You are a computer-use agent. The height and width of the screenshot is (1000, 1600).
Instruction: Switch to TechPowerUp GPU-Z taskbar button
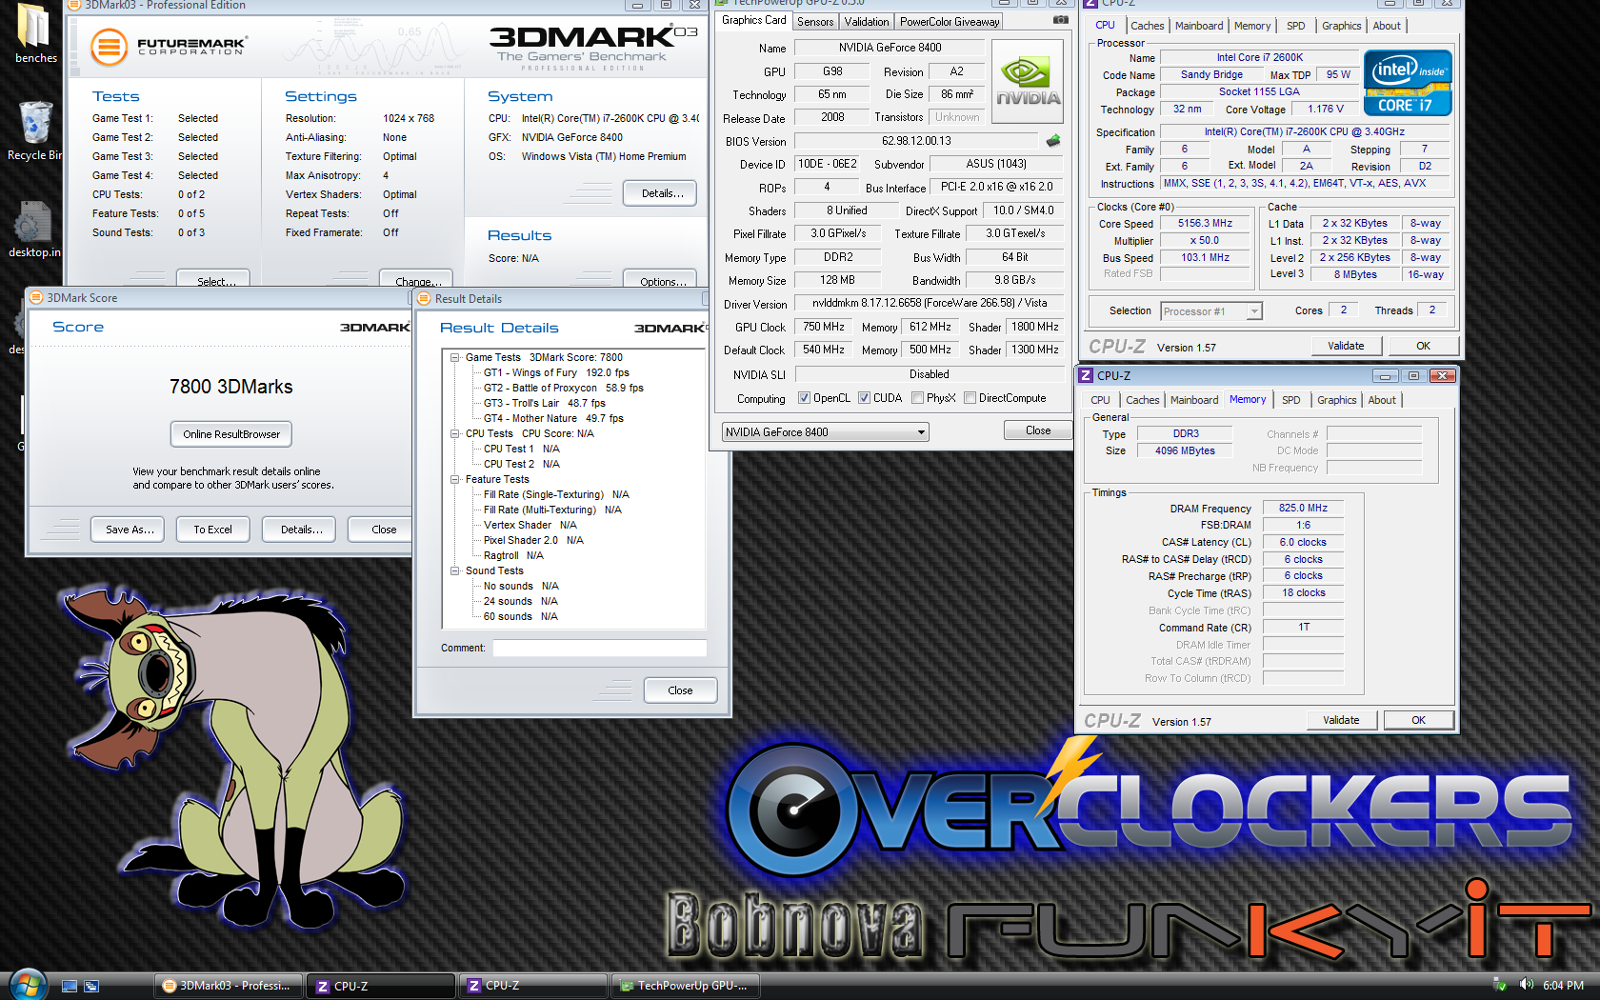[x=685, y=986]
